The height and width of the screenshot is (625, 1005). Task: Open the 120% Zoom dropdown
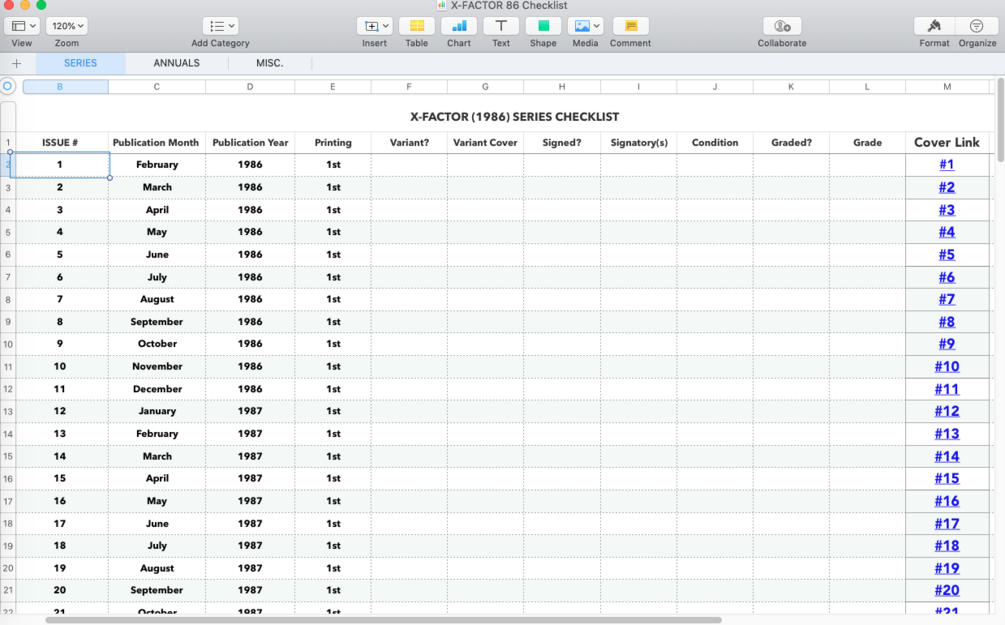click(x=67, y=26)
